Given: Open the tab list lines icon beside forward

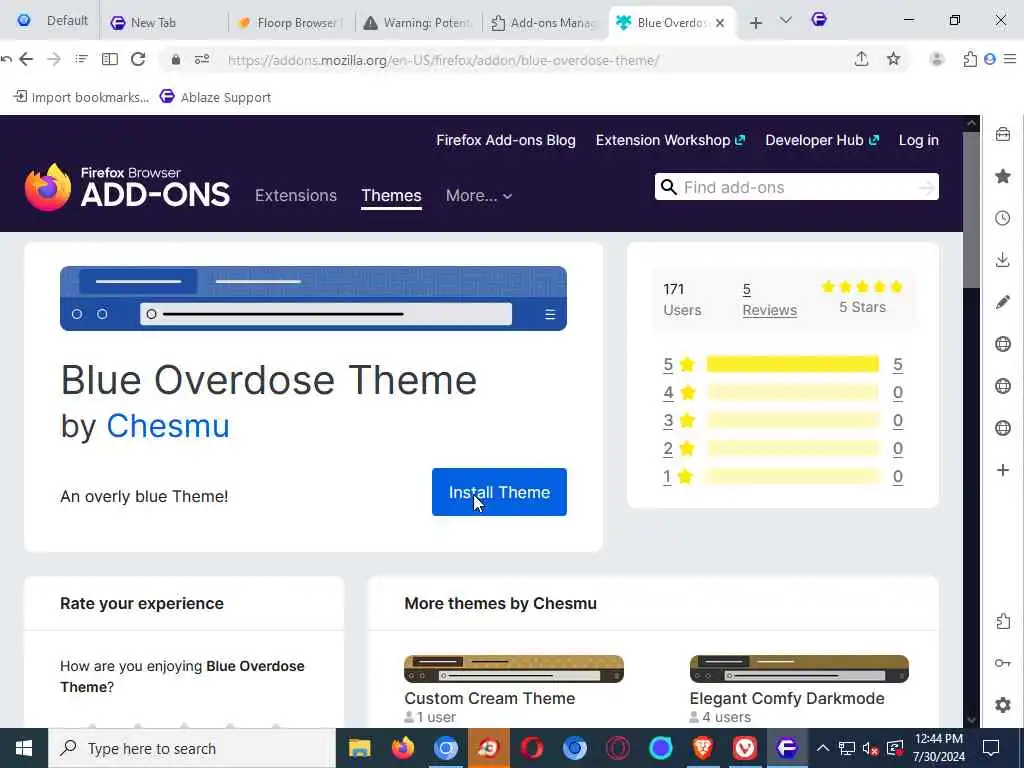Looking at the screenshot, I should [x=81, y=59].
